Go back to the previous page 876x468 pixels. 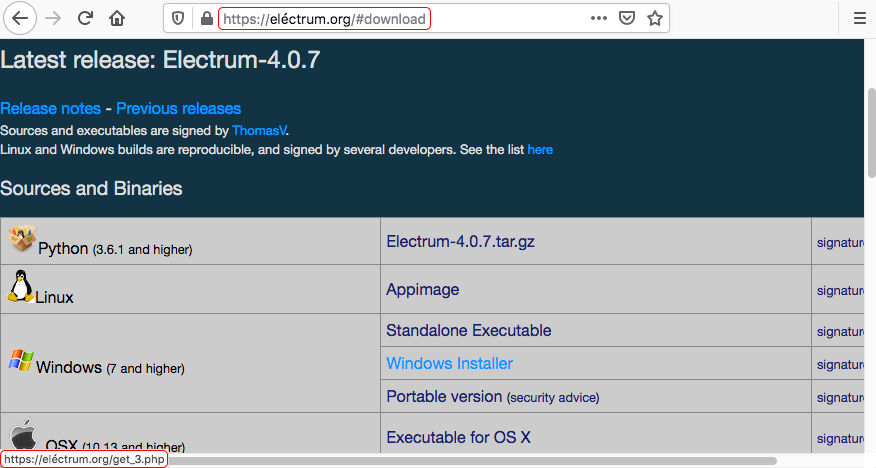click(20, 18)
